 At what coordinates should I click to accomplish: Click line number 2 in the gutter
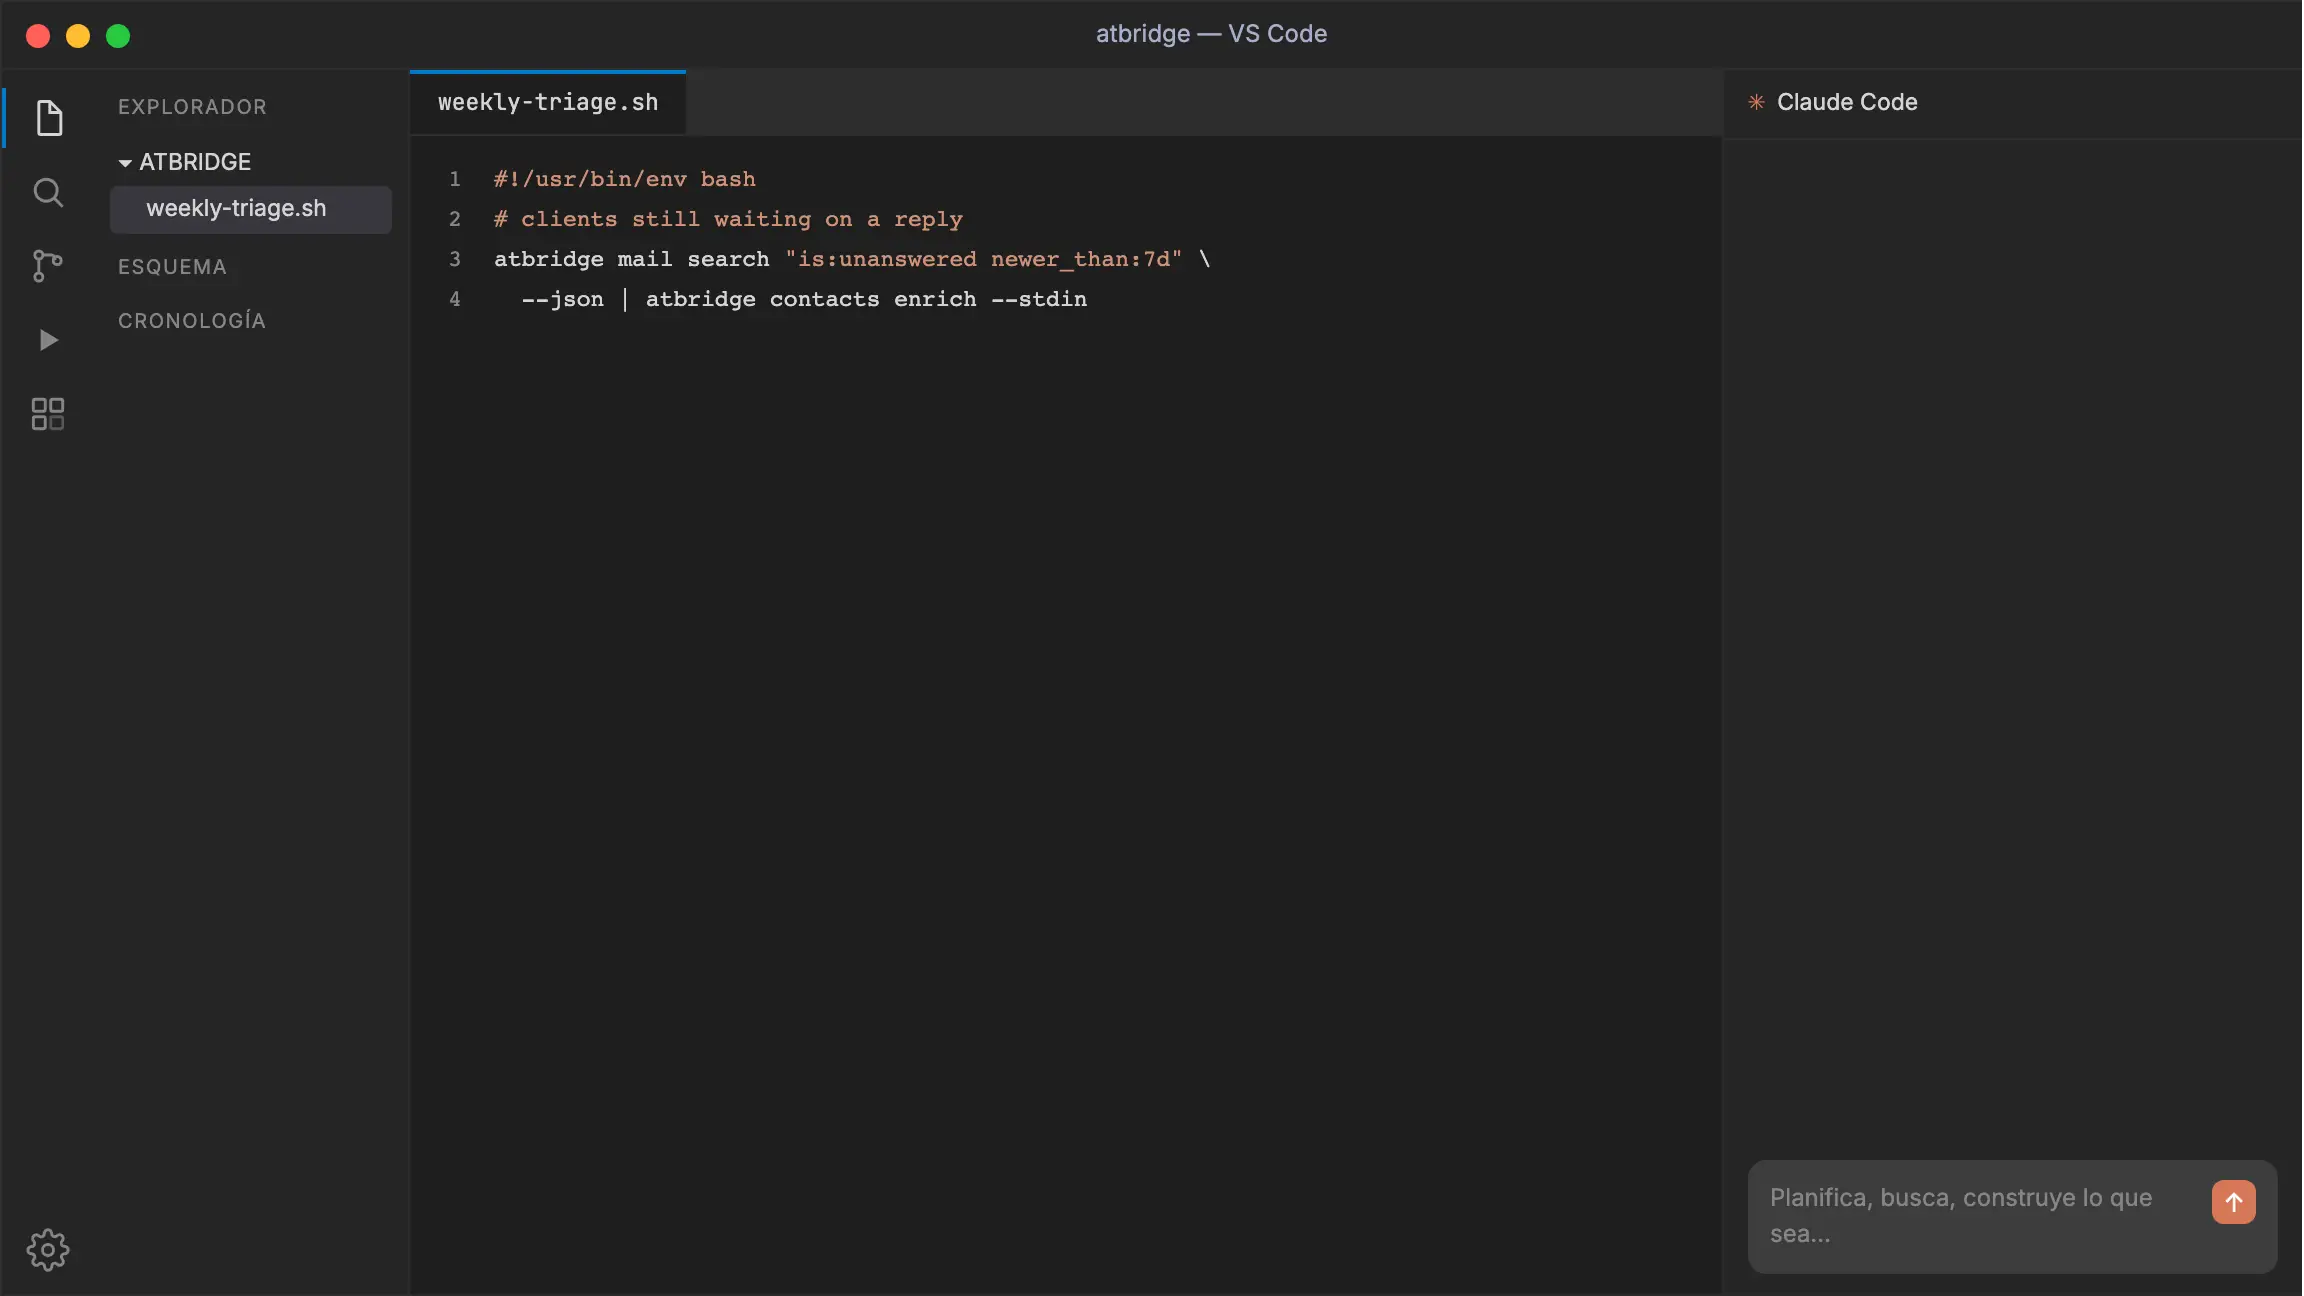tap(455, 219)
